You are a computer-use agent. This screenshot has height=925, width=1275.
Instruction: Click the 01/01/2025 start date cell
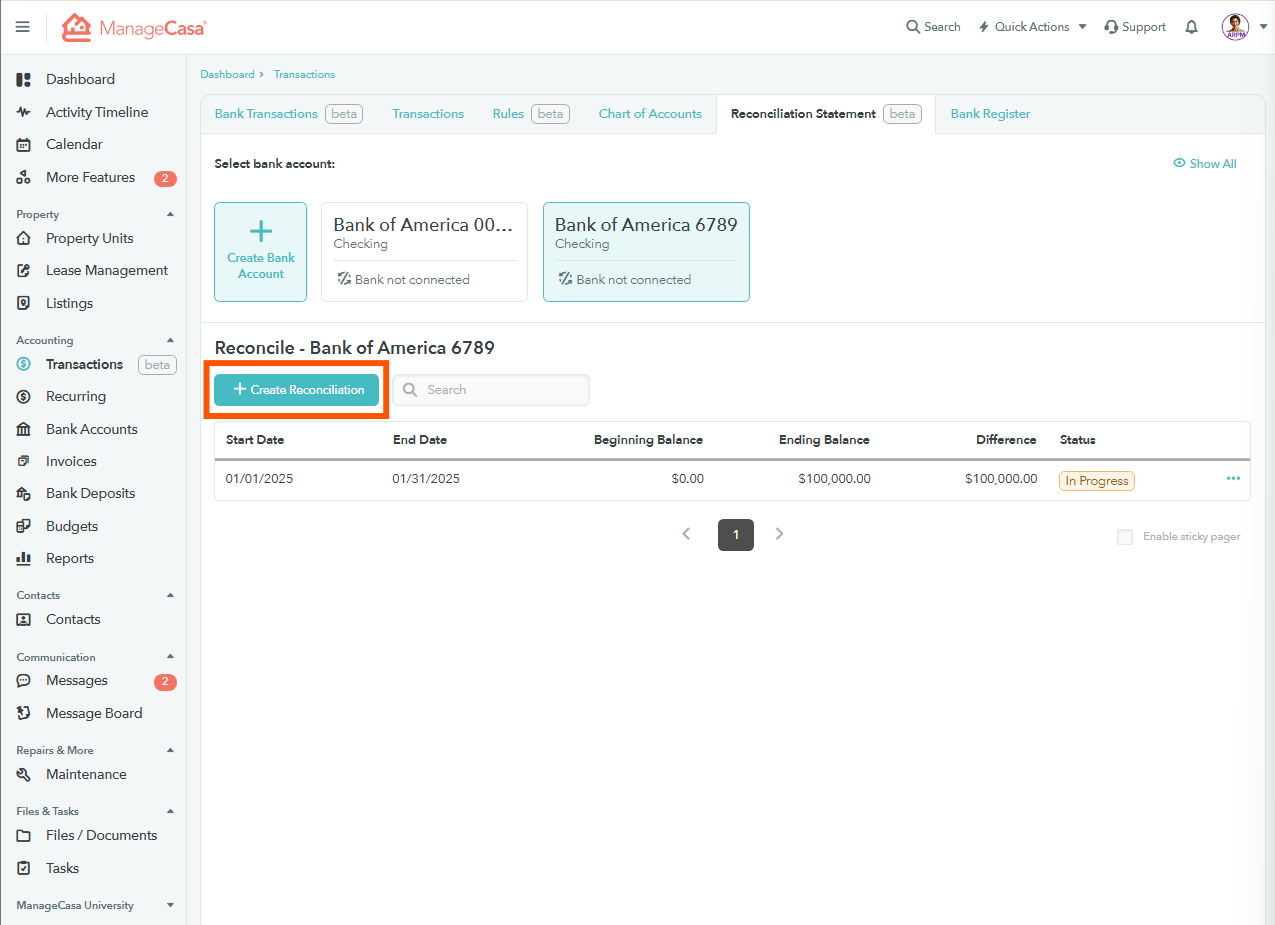point(259,479)
